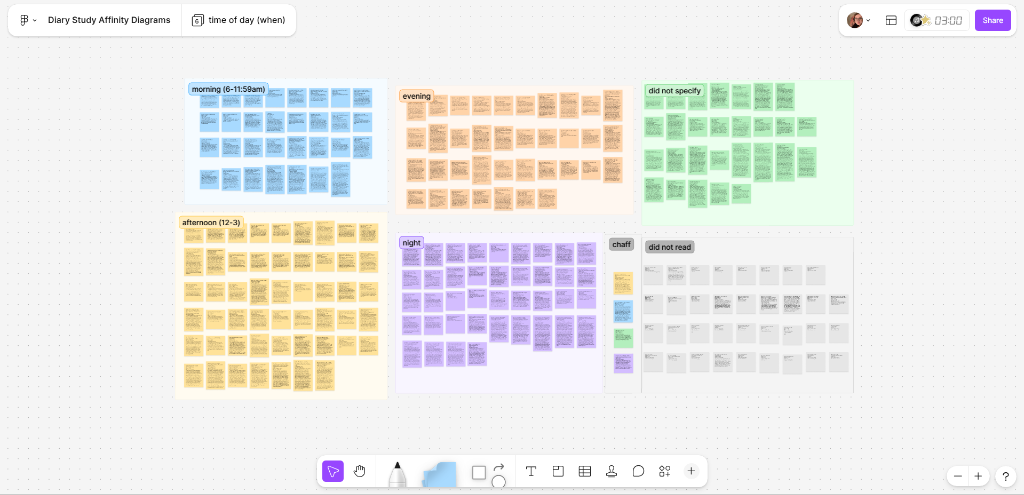Select the hand pan tool
This screenshot has width=1024, height=495.
point(360,471)
